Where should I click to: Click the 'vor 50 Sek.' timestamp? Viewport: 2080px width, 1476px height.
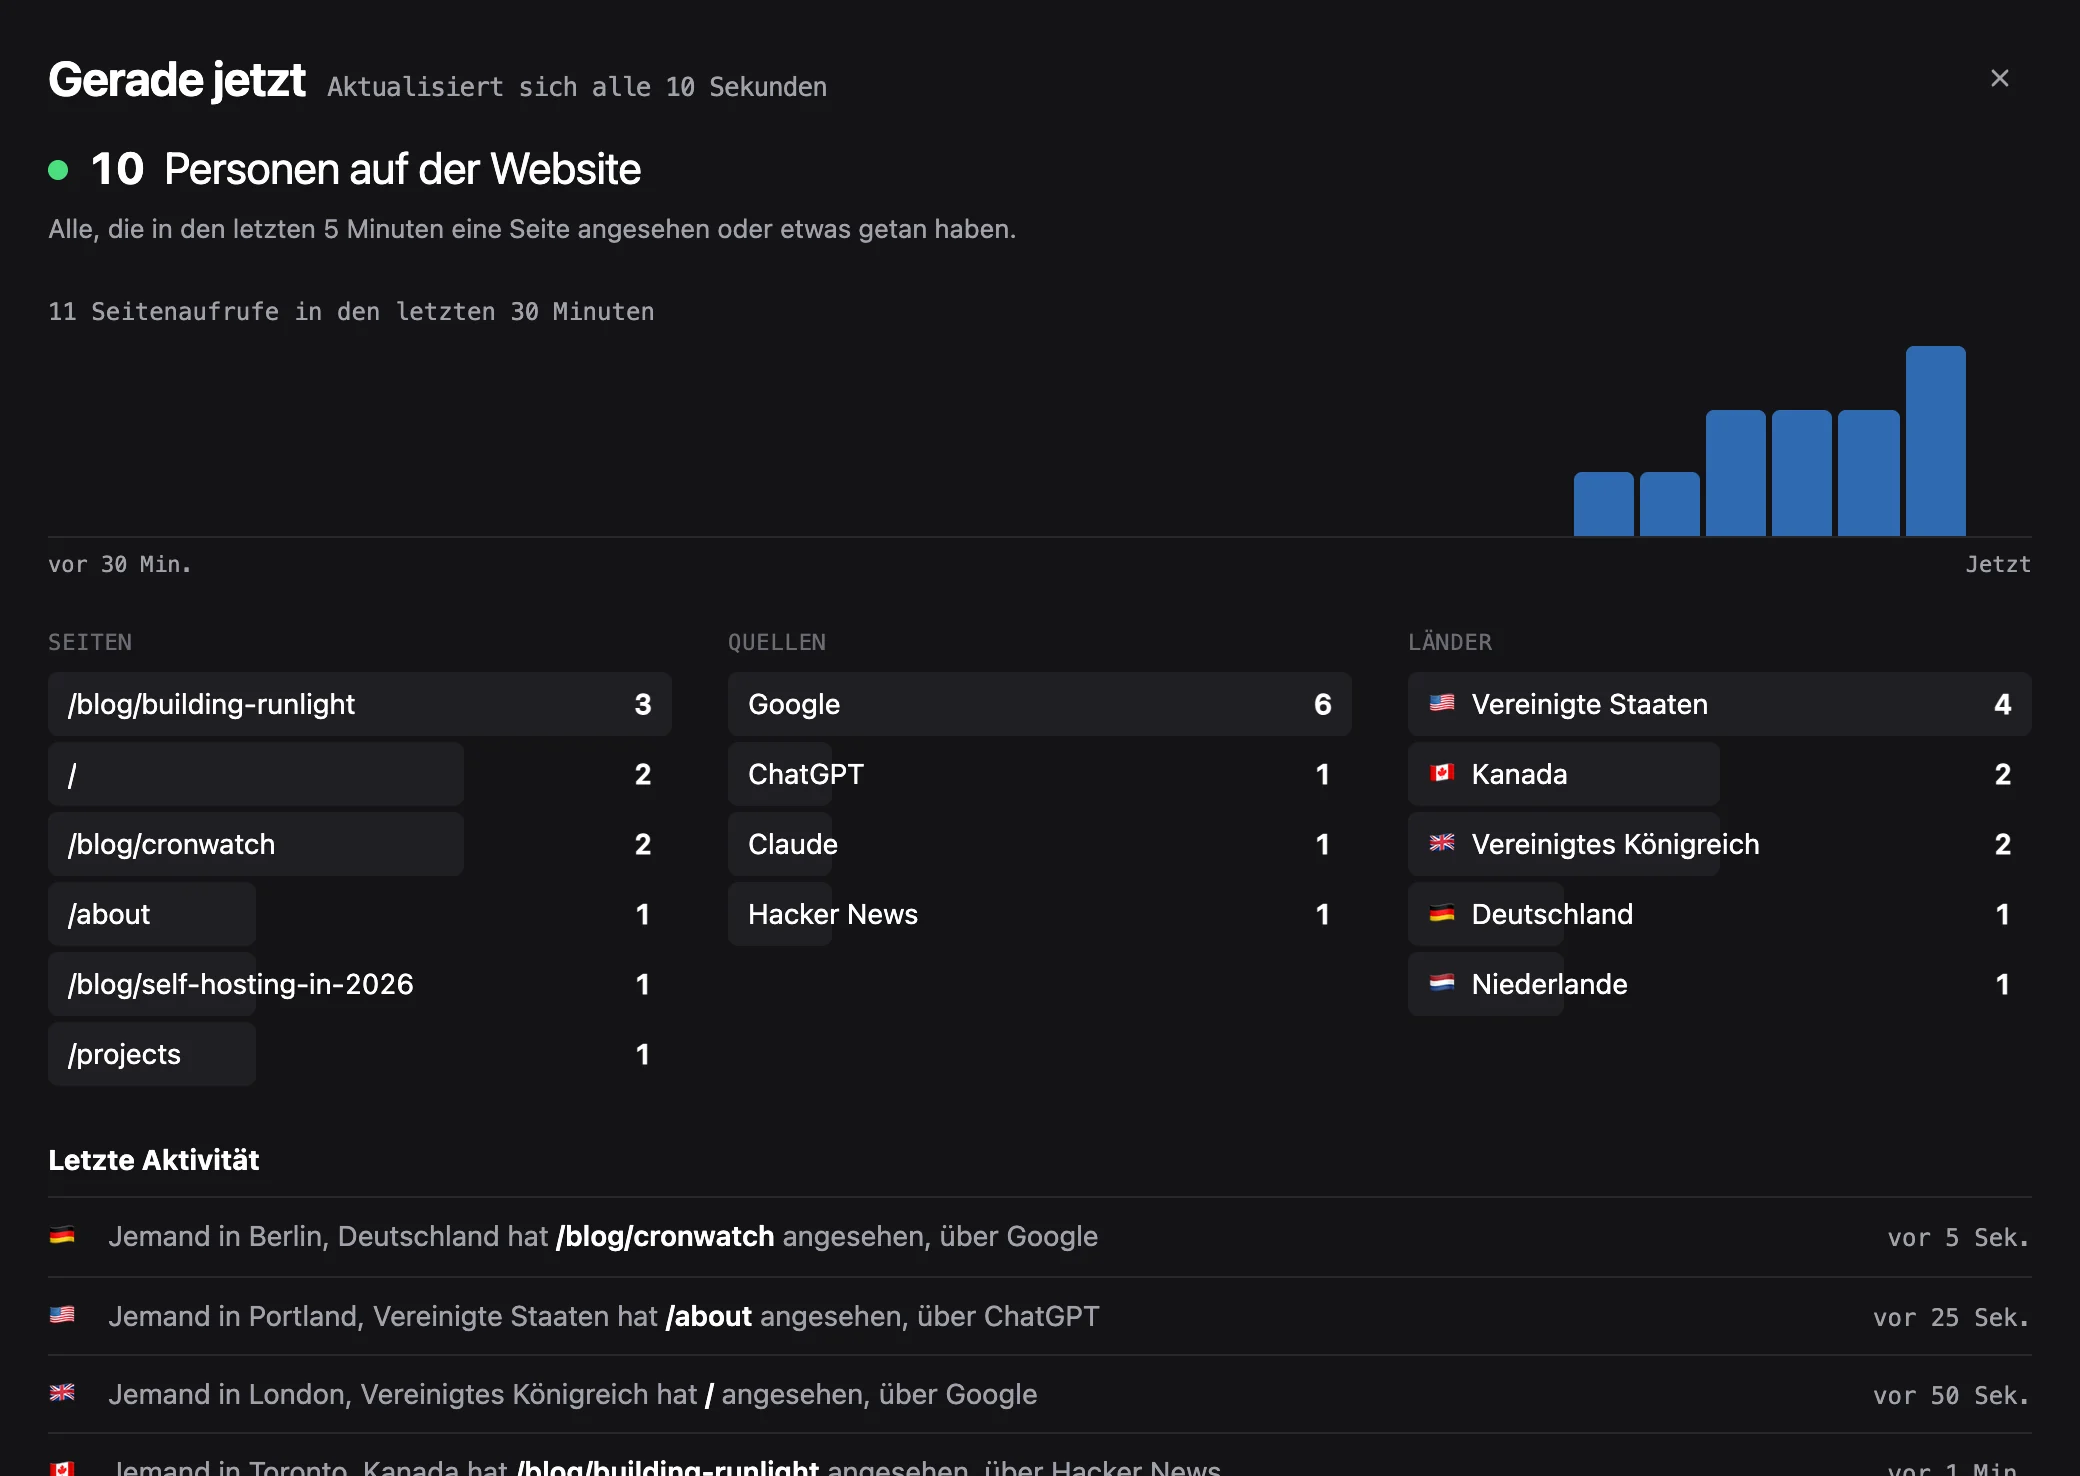pyautogui.click(x=1951, y=1395)
